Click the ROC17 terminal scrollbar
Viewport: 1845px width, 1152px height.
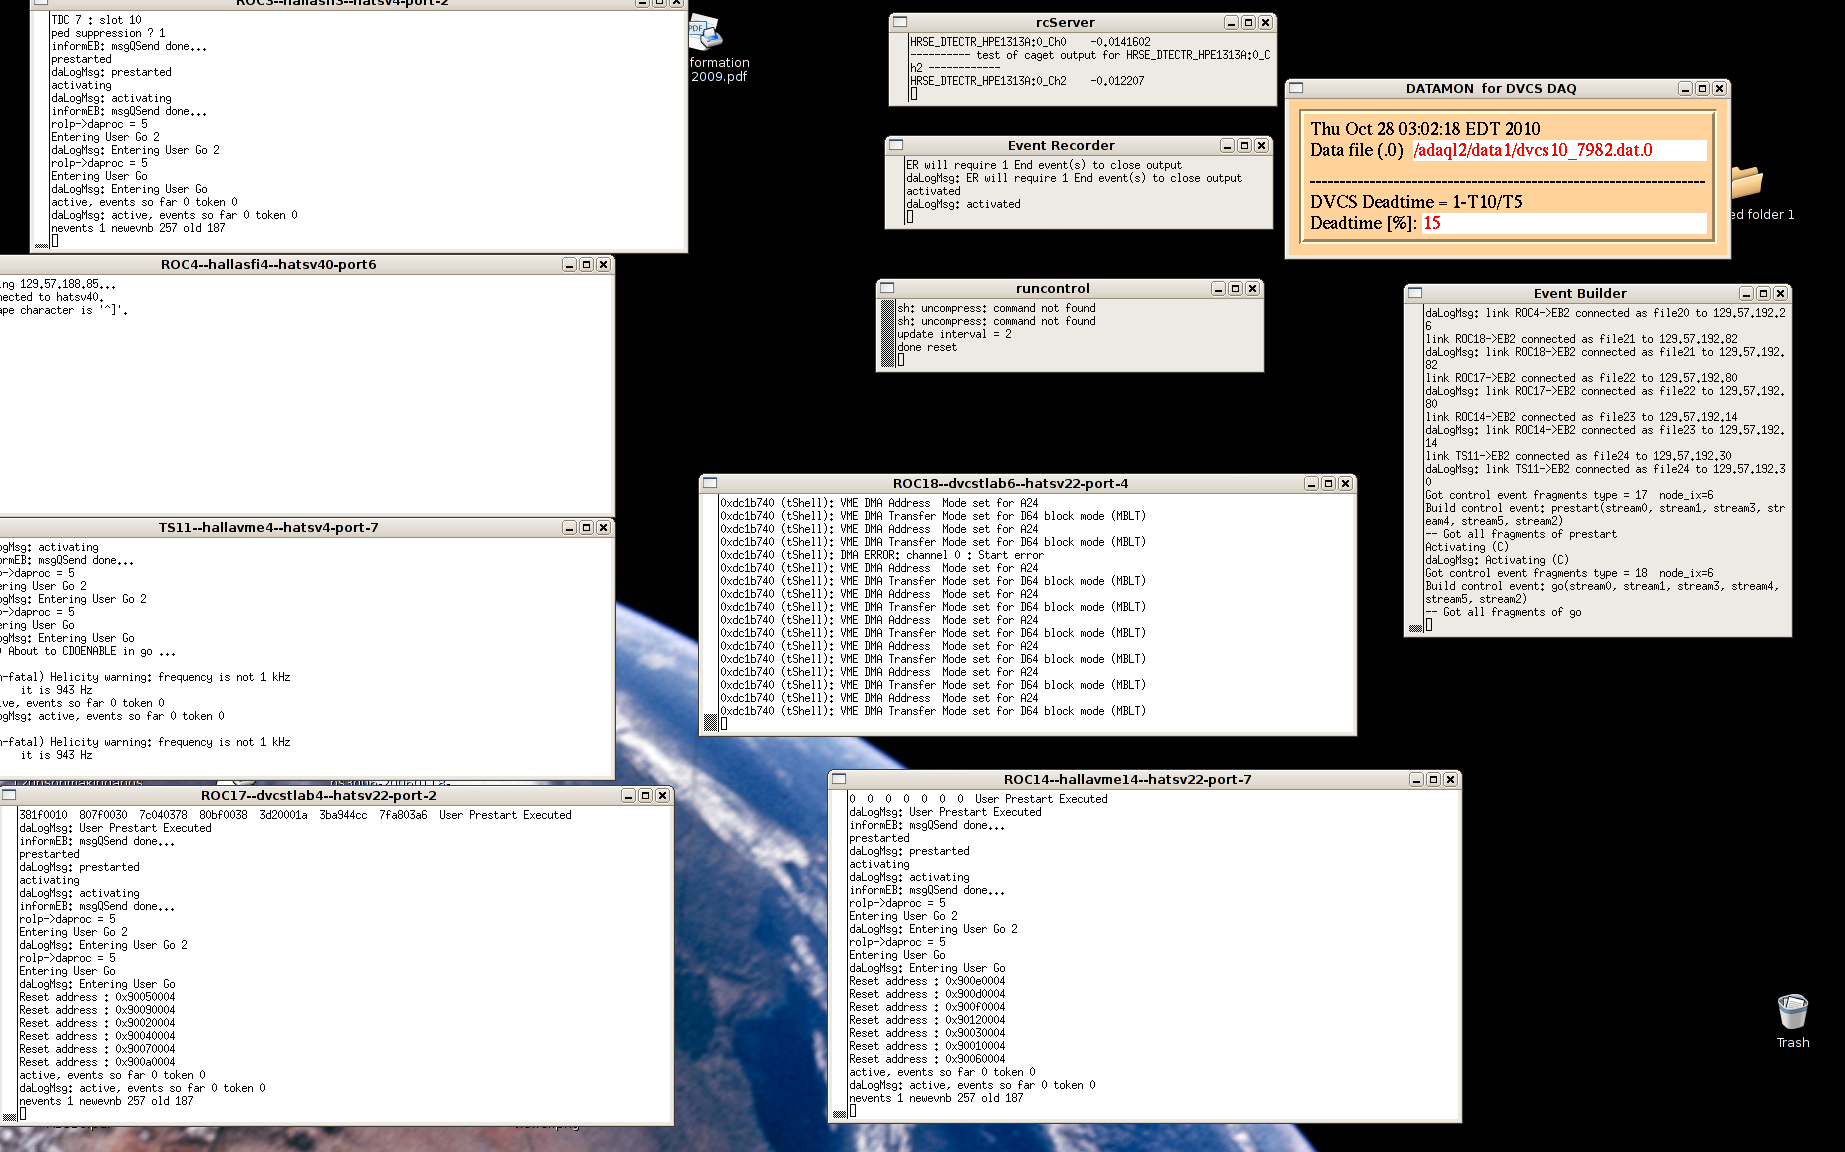tap(10, 964)
